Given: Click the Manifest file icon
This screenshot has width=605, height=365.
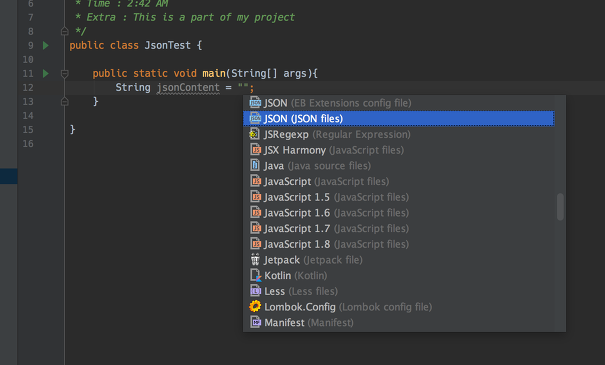Looking at the screenshot, I should coord(255,323).
